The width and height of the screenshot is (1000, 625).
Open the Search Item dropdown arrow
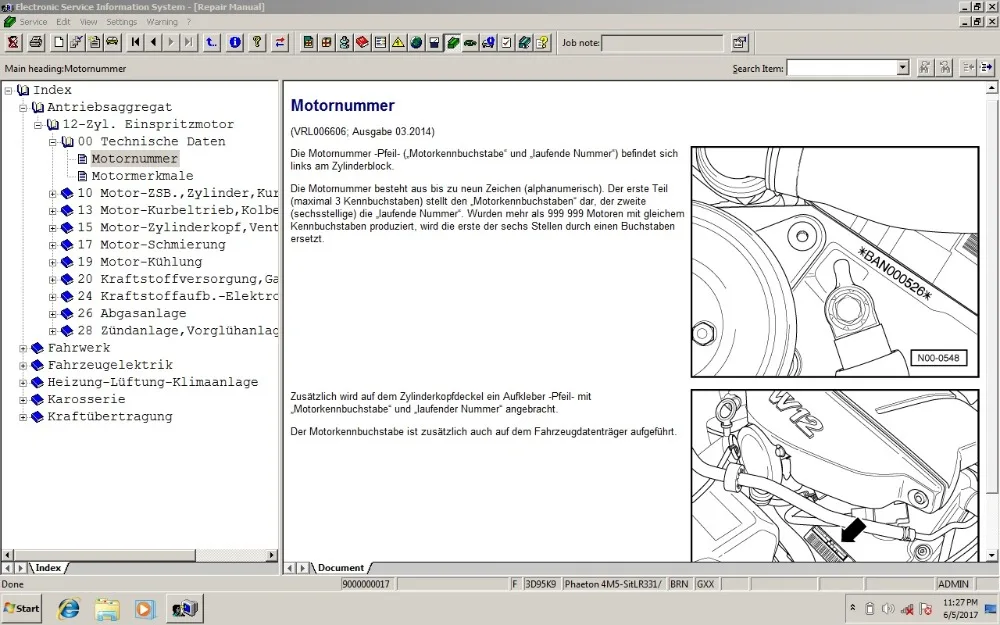[902, 68]
